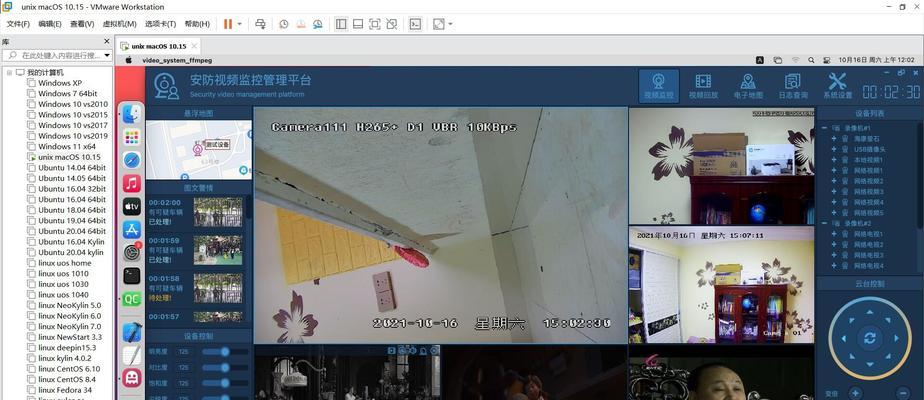Click 测试设备 marker on floating map
This screenshot has width=924, height=400.
(x=217, y=144)
